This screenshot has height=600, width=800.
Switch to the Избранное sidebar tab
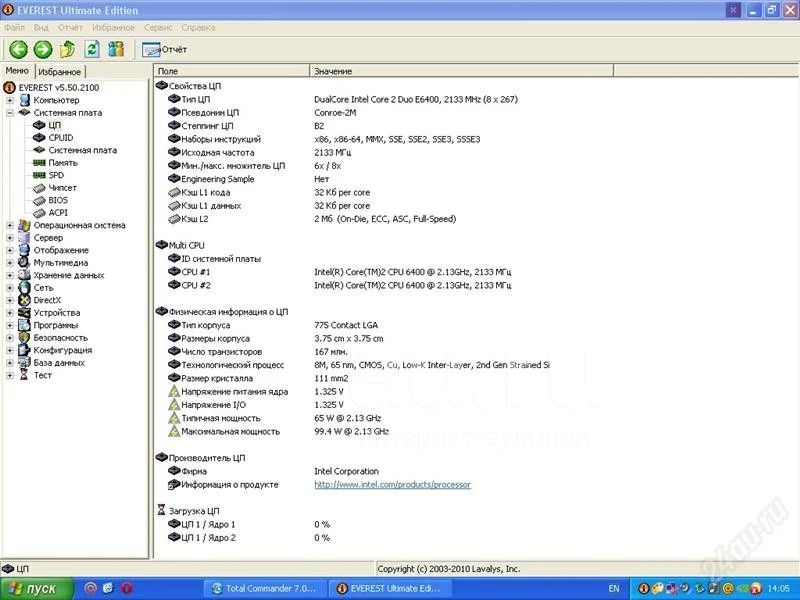60,72
